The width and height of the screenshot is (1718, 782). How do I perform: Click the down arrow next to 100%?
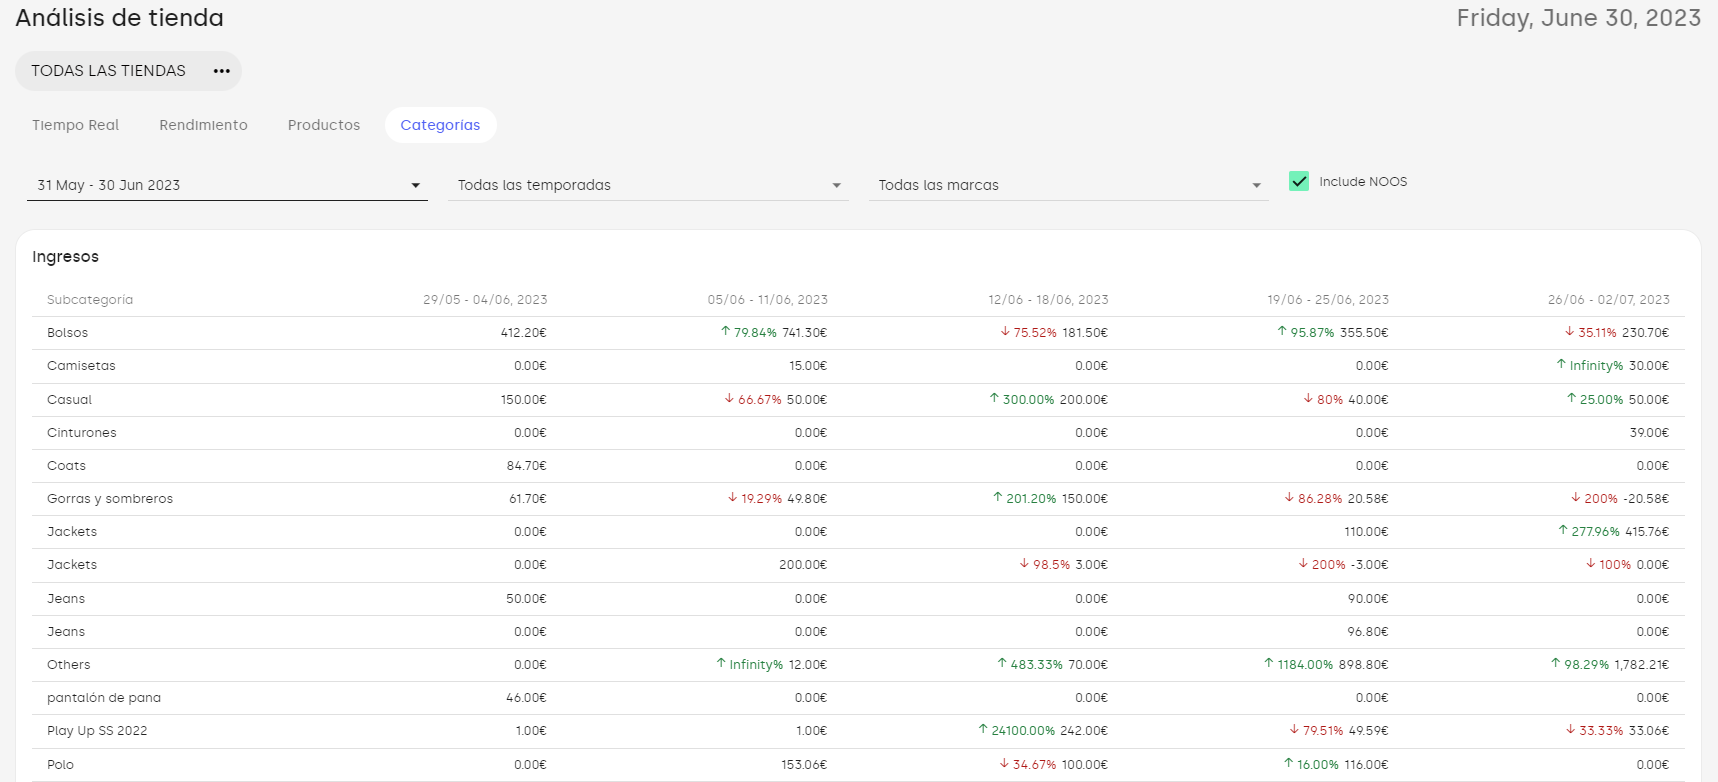[x=1590, y=563]
